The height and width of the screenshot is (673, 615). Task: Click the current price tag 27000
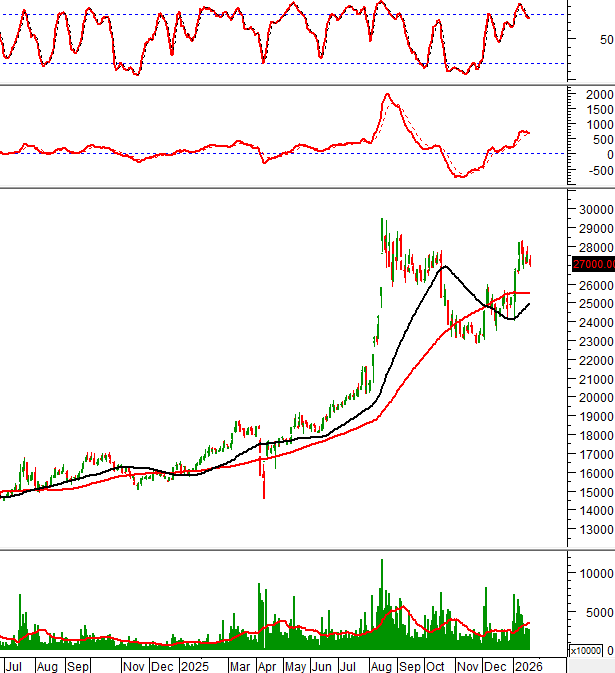pos(592,264)
